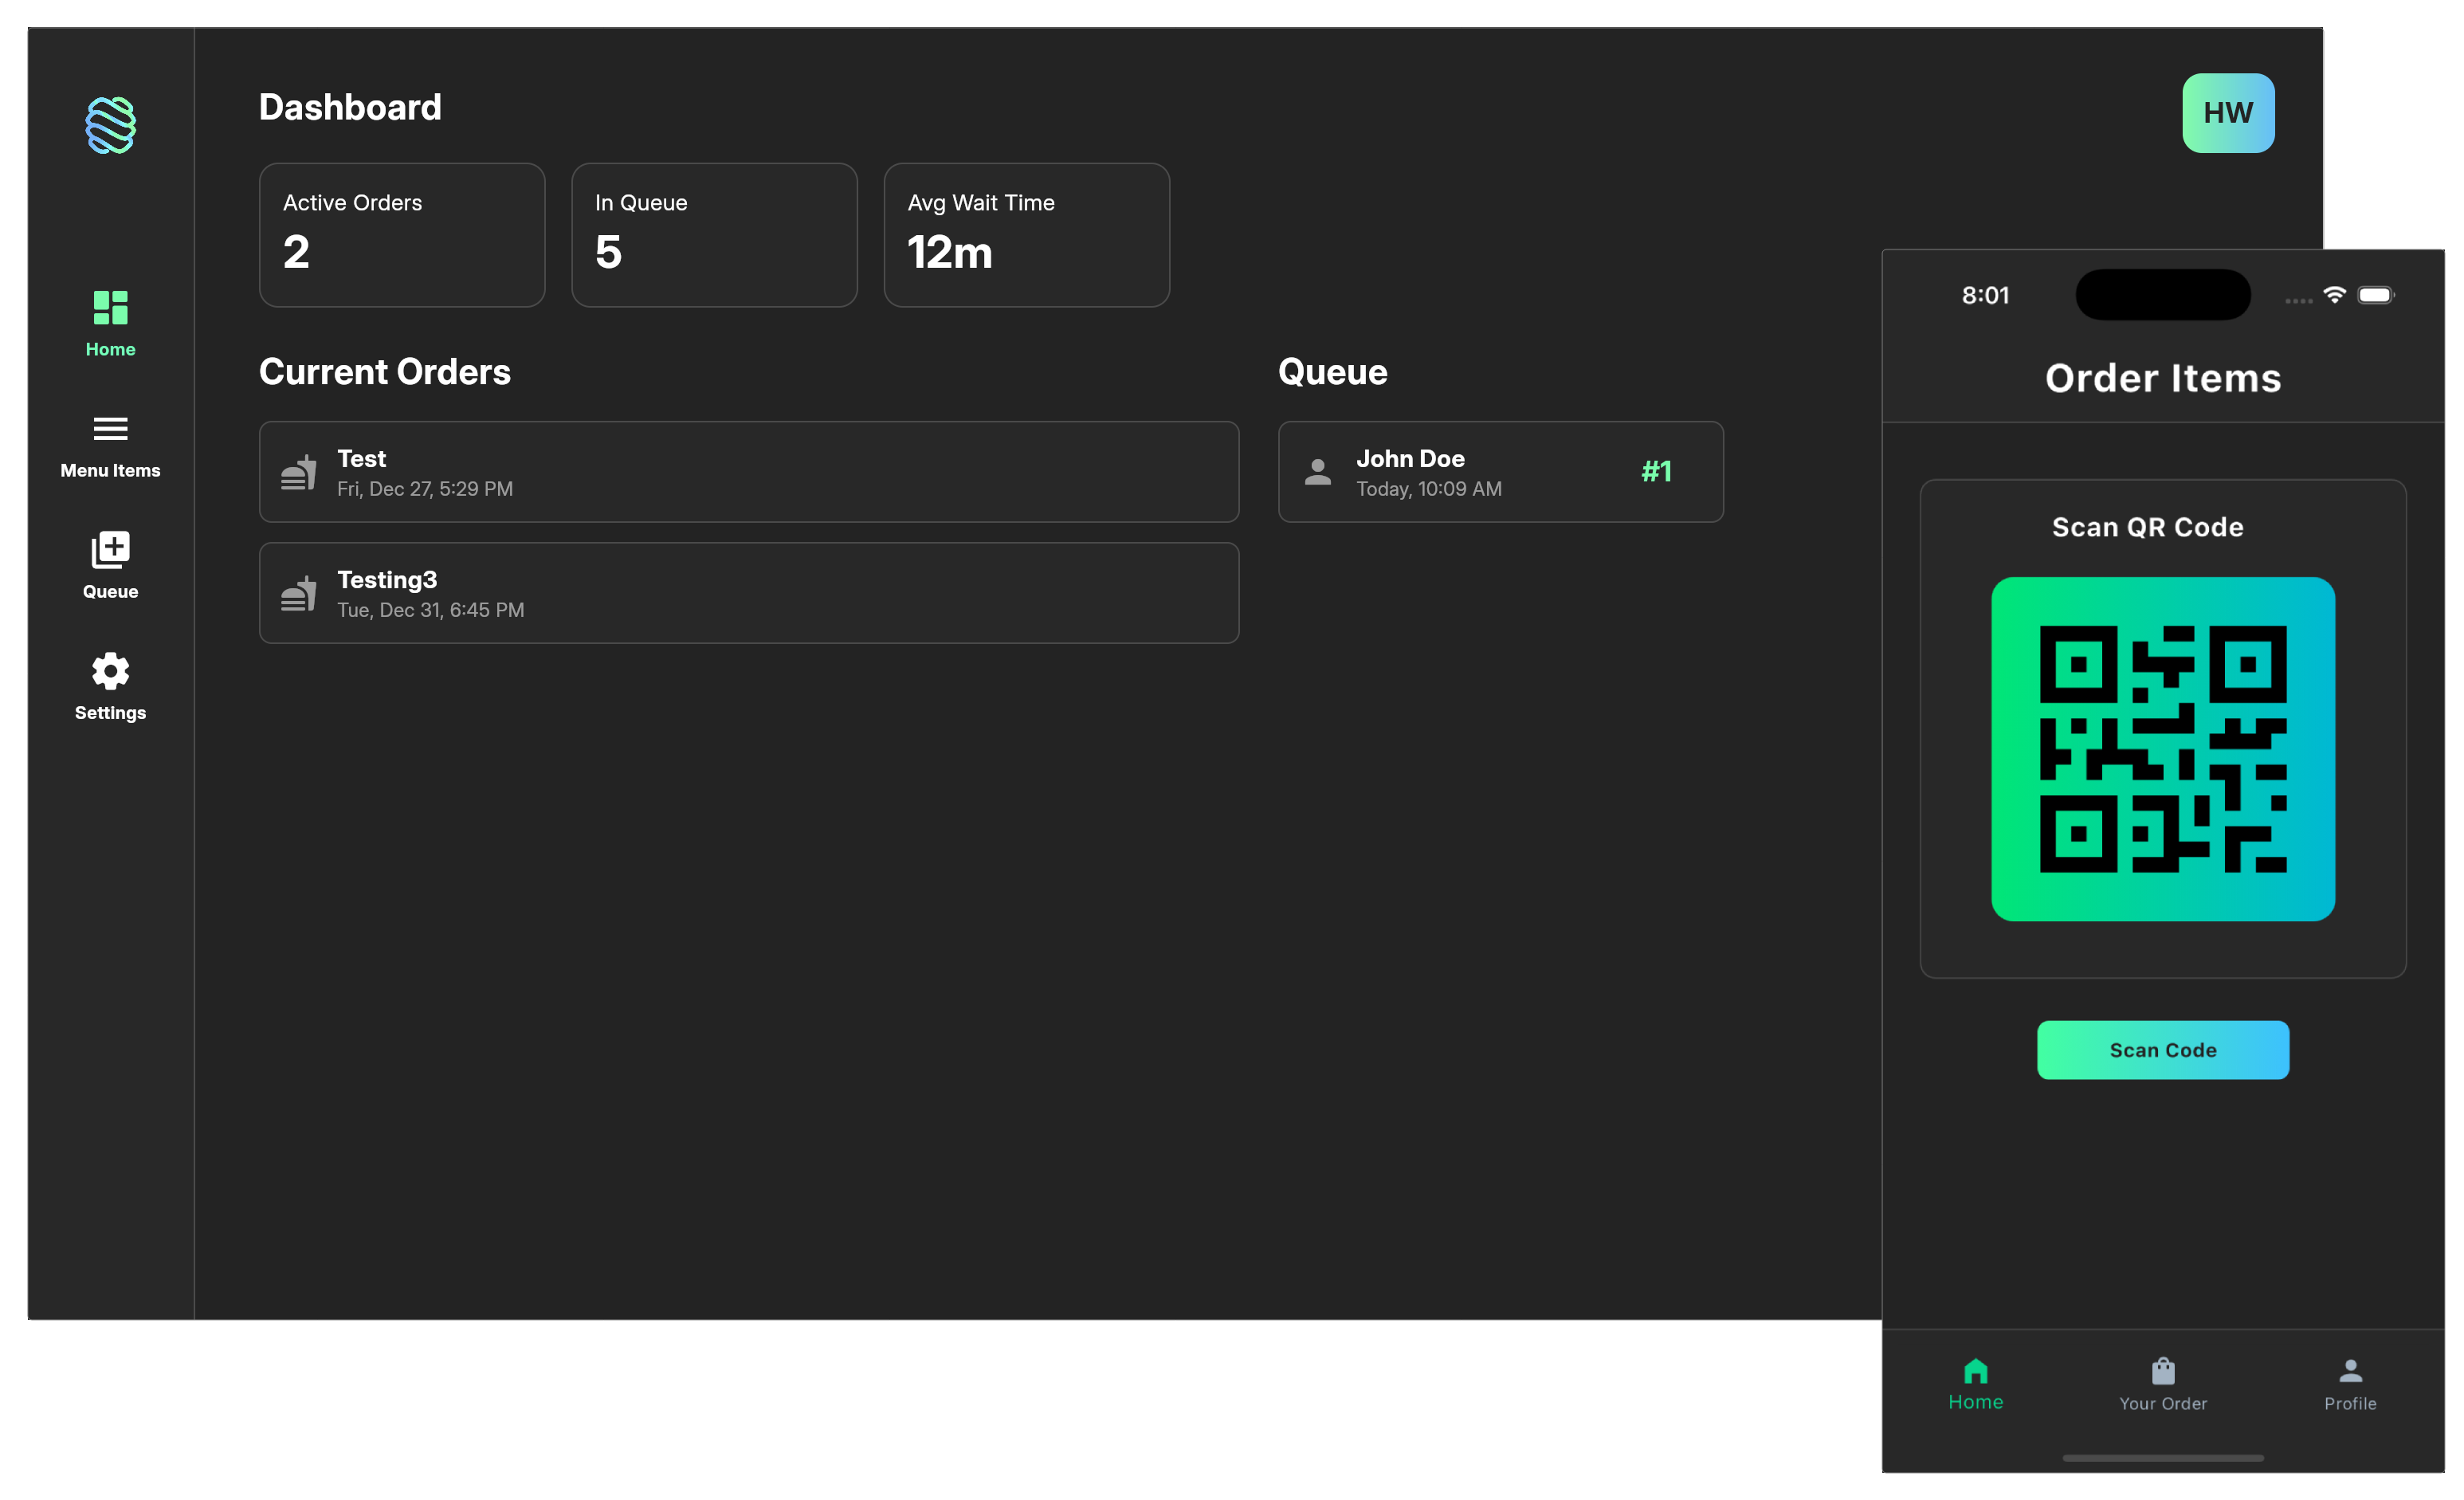Open the Active Orders stat card
The width and height of the screenshot is (2464, 1500).
(x=402, y=235)
